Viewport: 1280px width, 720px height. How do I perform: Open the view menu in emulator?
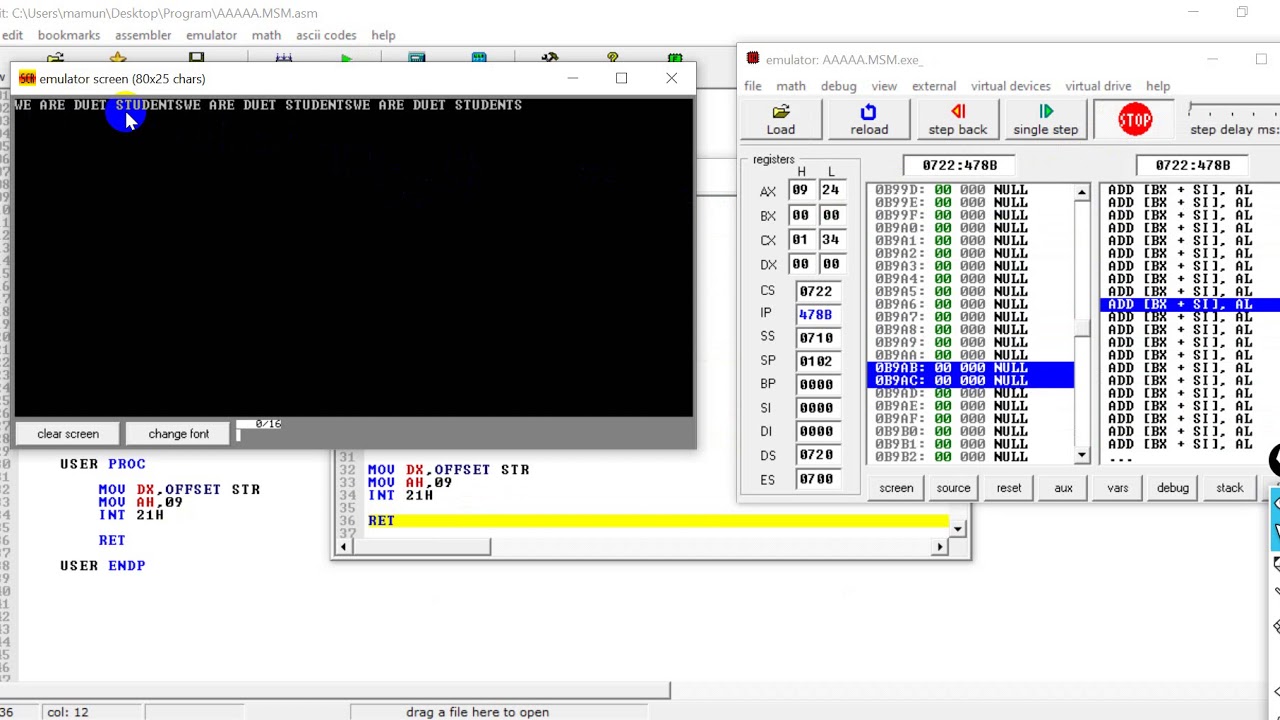[884, 86]
